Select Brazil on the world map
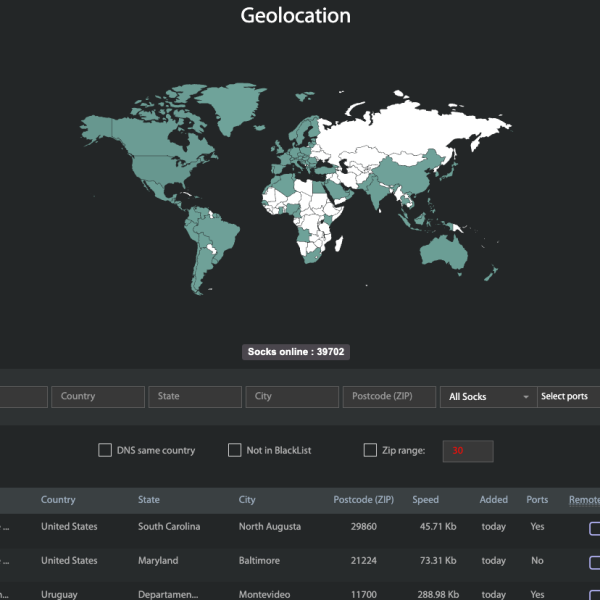The image size is (600, 600). pyautogui.click(x=218, y=233)
